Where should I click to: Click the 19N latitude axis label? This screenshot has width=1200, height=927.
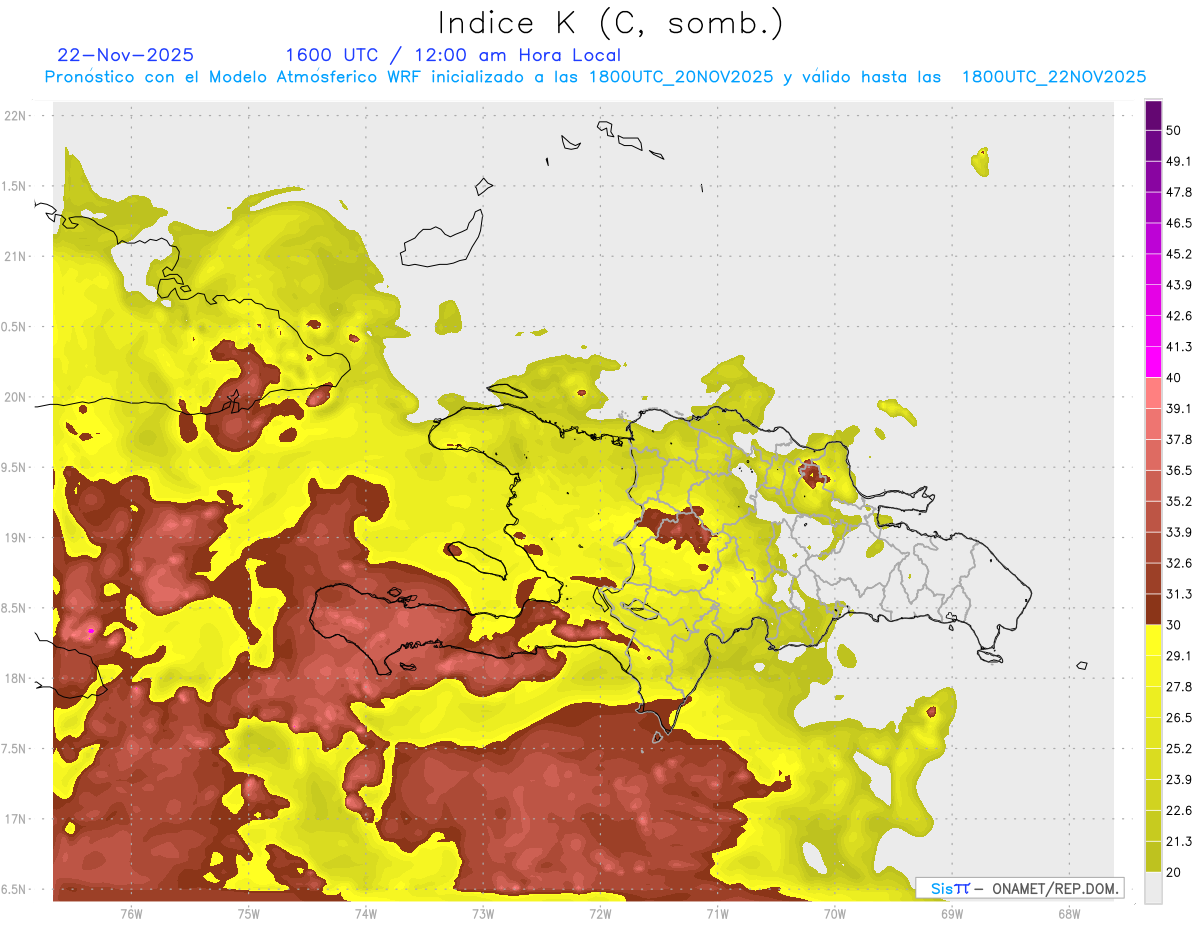coord(16,538)
